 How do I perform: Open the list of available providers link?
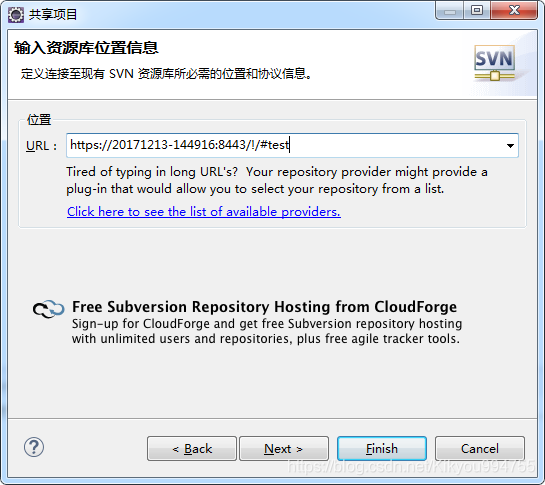(x=204, y=212)
